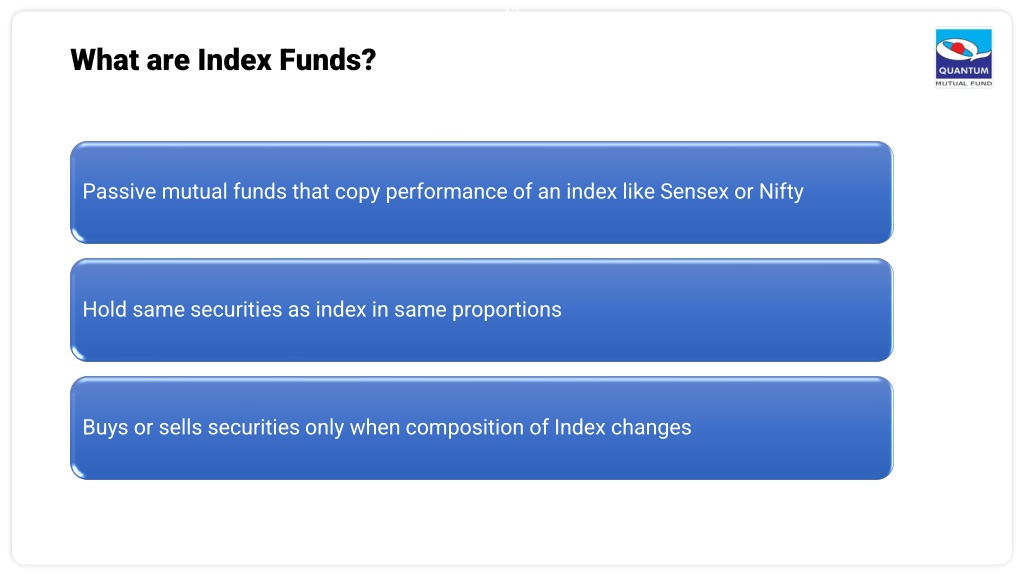Click the Quantum Mutual Fund logo
The image size is (1024, 576).
coord(963,57)
